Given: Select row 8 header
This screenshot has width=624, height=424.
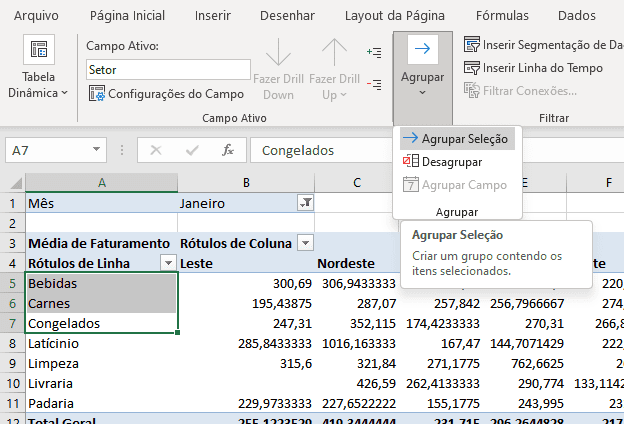Looking at the screenshot, I should click(12, 343).
